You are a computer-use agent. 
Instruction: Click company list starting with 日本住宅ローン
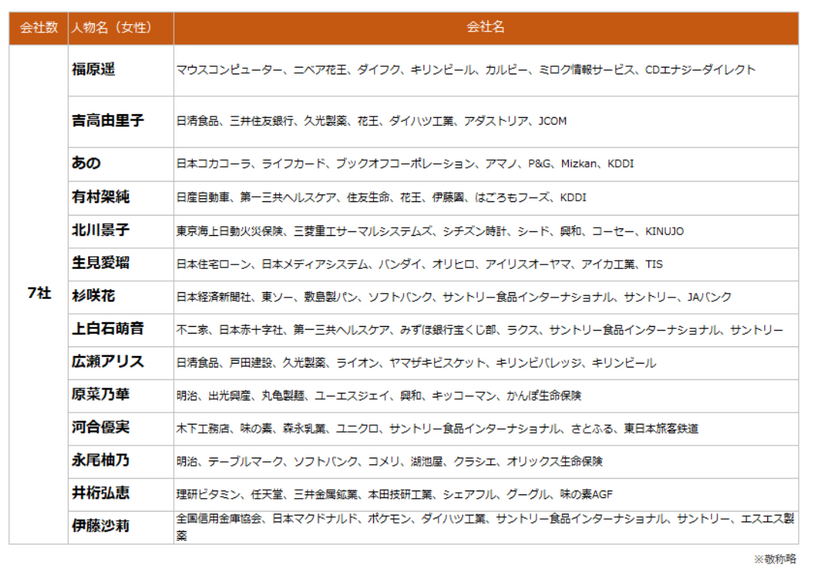pyautogui.click(x=419, y=264)
